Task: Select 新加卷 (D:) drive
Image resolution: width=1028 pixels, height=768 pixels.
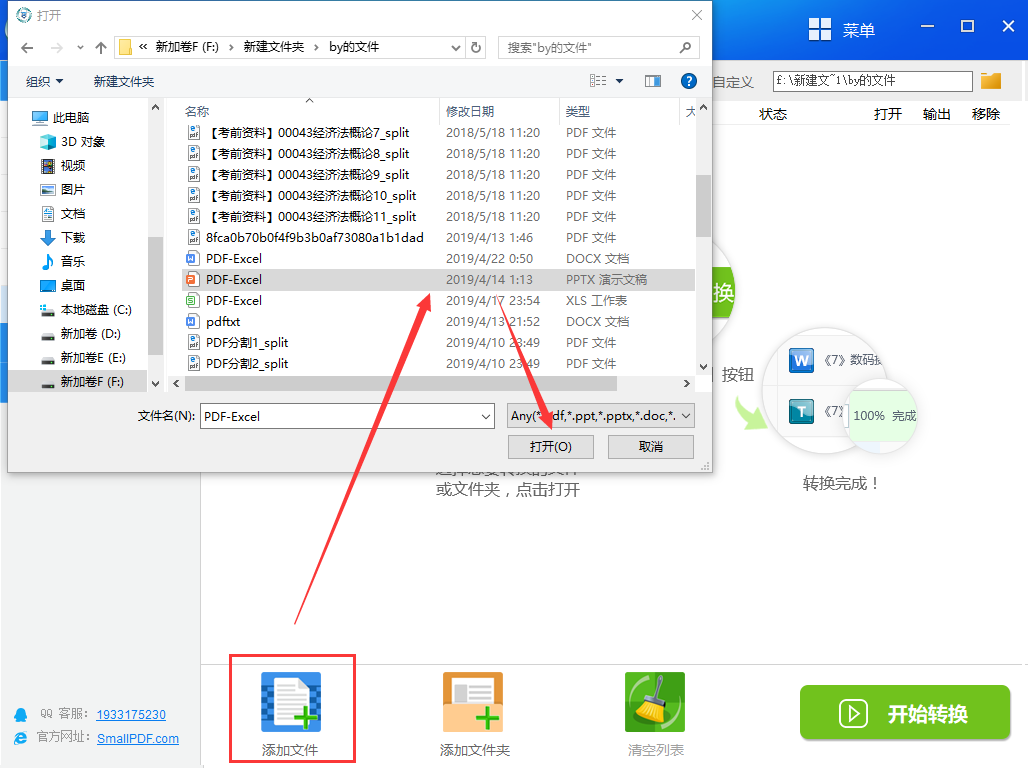Action: [x=81, y=333]
